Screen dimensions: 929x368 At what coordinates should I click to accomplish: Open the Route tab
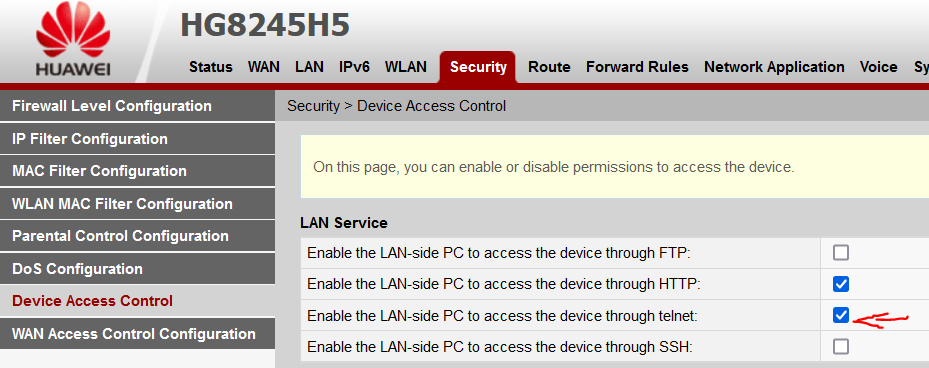(x=549, y=67)
